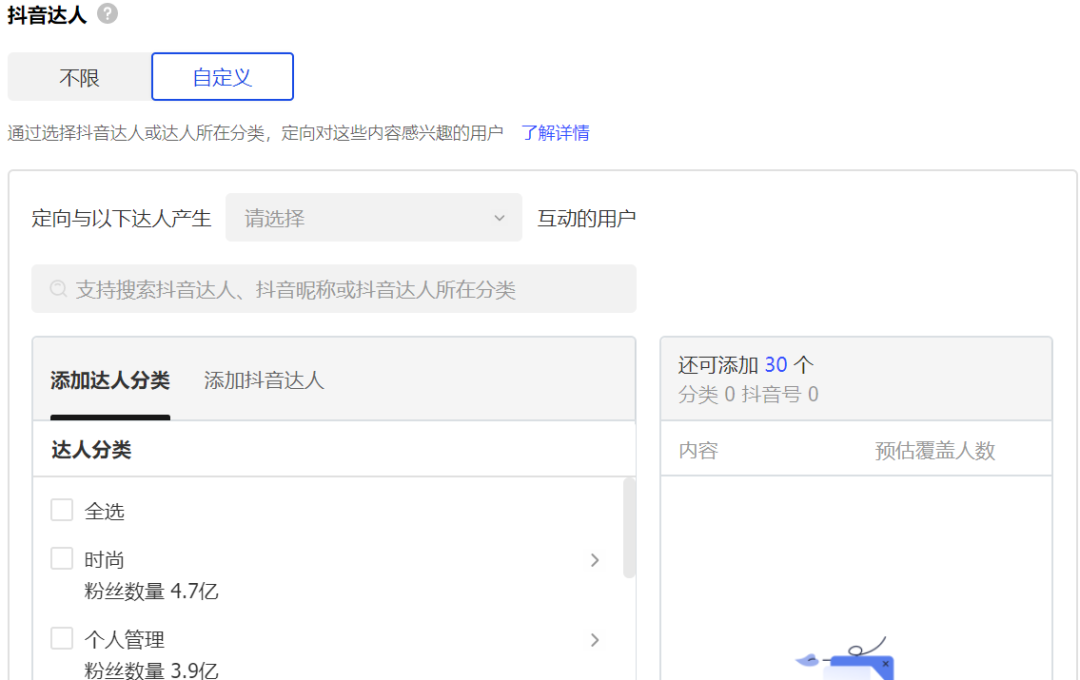This screenshot has height=680, width=1080.
Task: Tick the 时尚 category checkbox
Action: pyautogui.click(x=62, y=559)
